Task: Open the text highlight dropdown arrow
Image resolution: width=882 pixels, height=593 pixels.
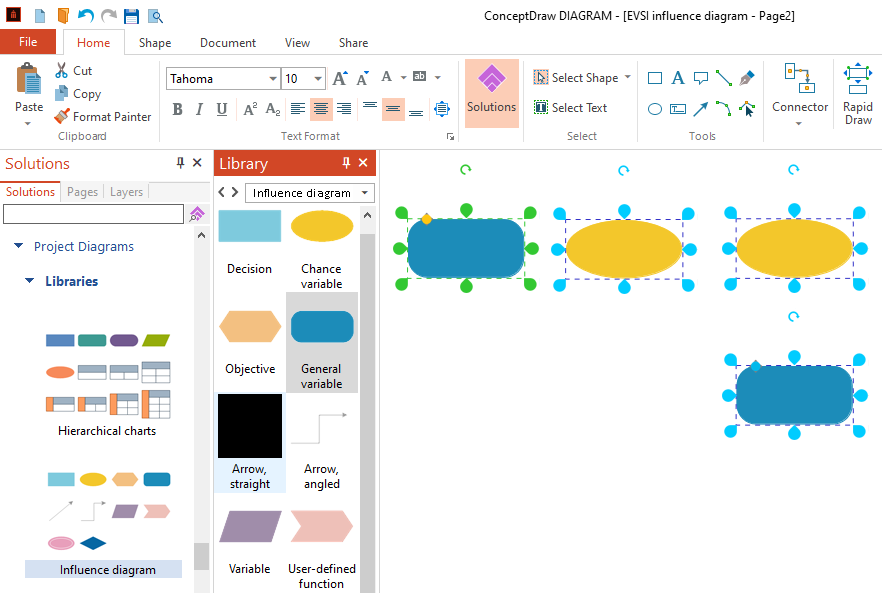Action: point(438,77)
